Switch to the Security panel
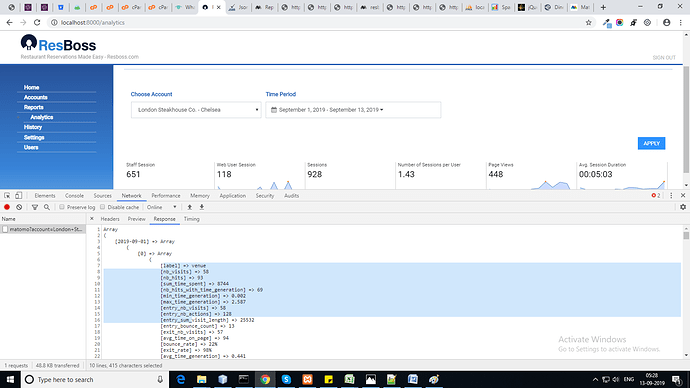690x388 pixels. [265, 195]
